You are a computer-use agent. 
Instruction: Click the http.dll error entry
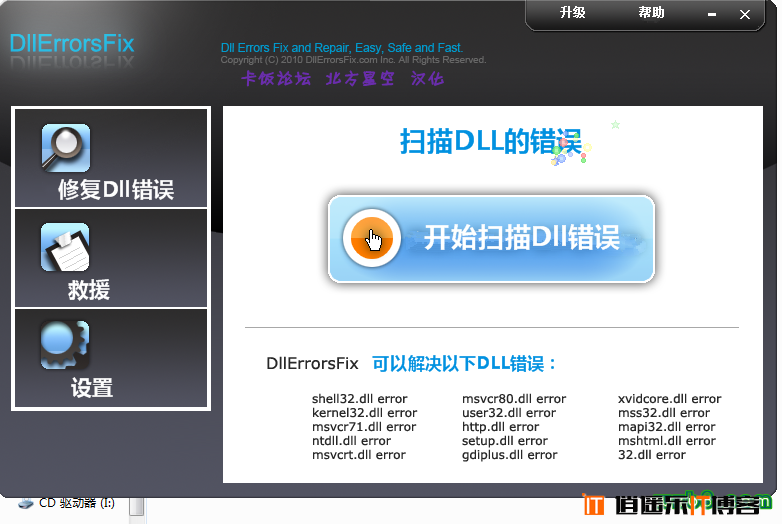point(501,427)
